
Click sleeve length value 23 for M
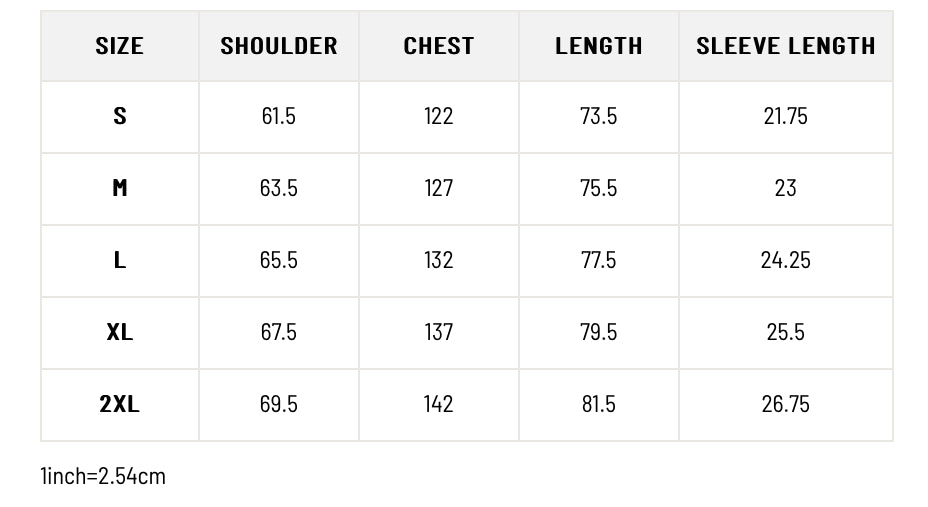[786, 188]
